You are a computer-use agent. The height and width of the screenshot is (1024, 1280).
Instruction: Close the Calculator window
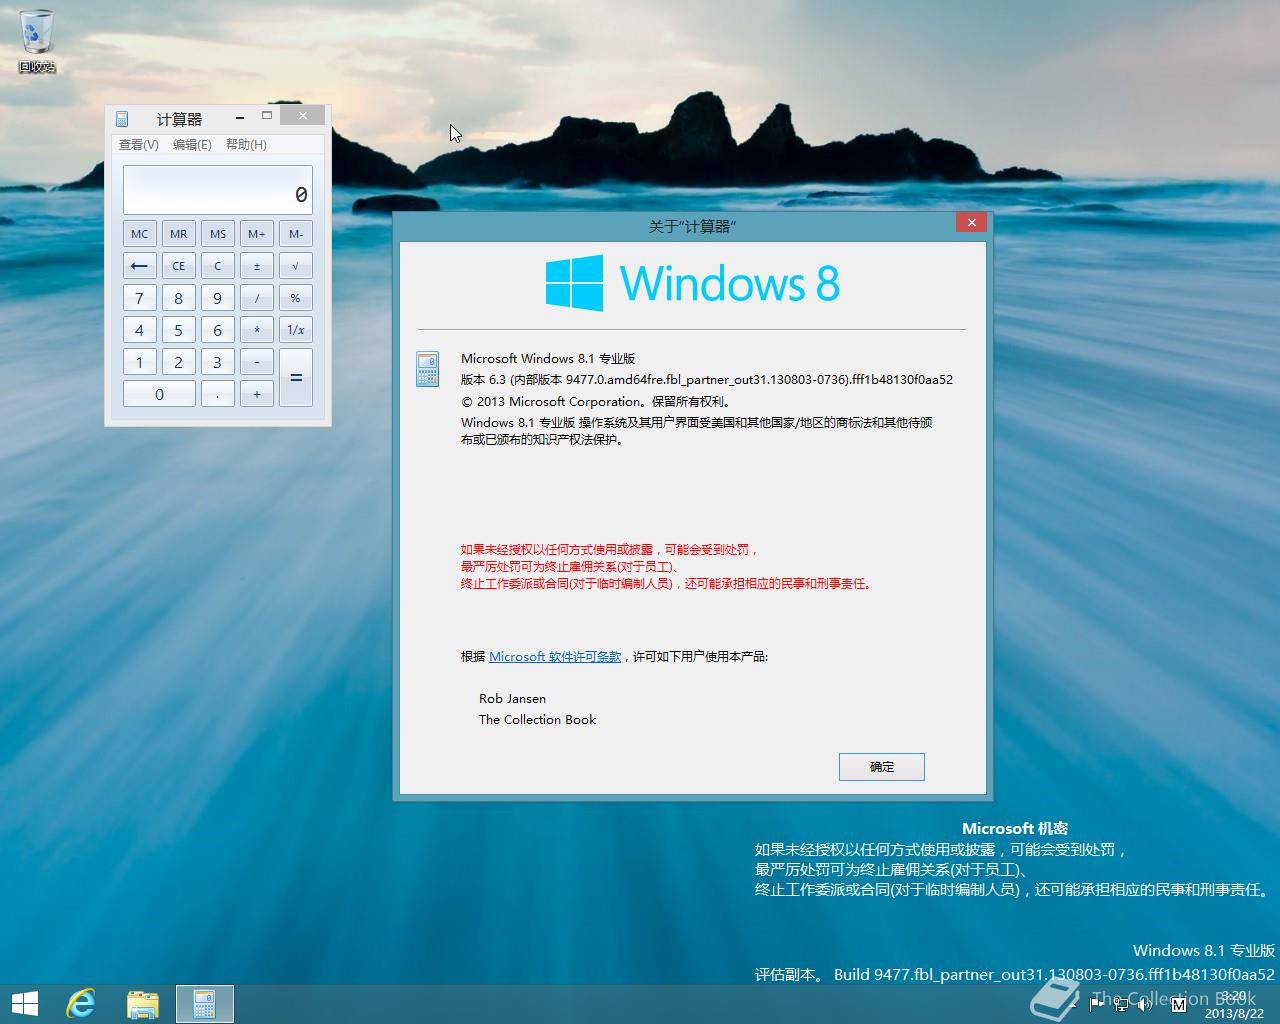[302, 116]
